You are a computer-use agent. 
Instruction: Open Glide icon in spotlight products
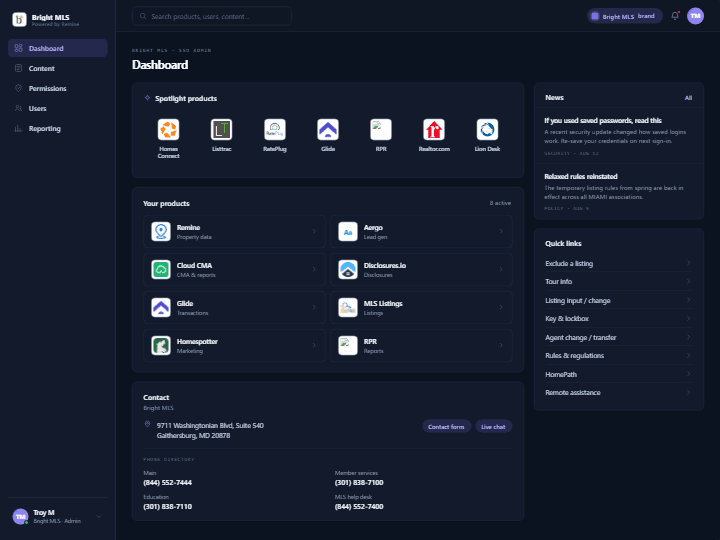coord(328,129)
